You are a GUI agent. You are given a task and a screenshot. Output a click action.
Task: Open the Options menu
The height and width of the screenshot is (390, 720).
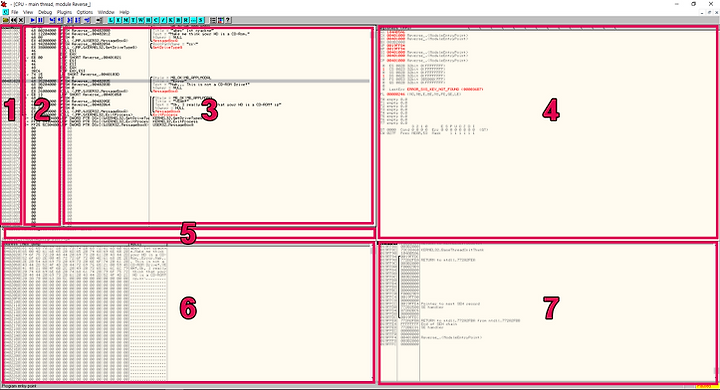(84, 12)
